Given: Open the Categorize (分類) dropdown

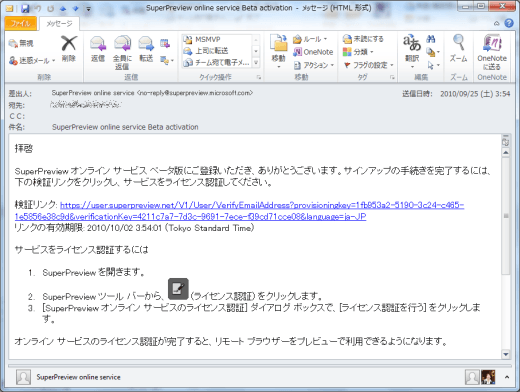Looking at the screenshot, I should click(x=358, y=52).
